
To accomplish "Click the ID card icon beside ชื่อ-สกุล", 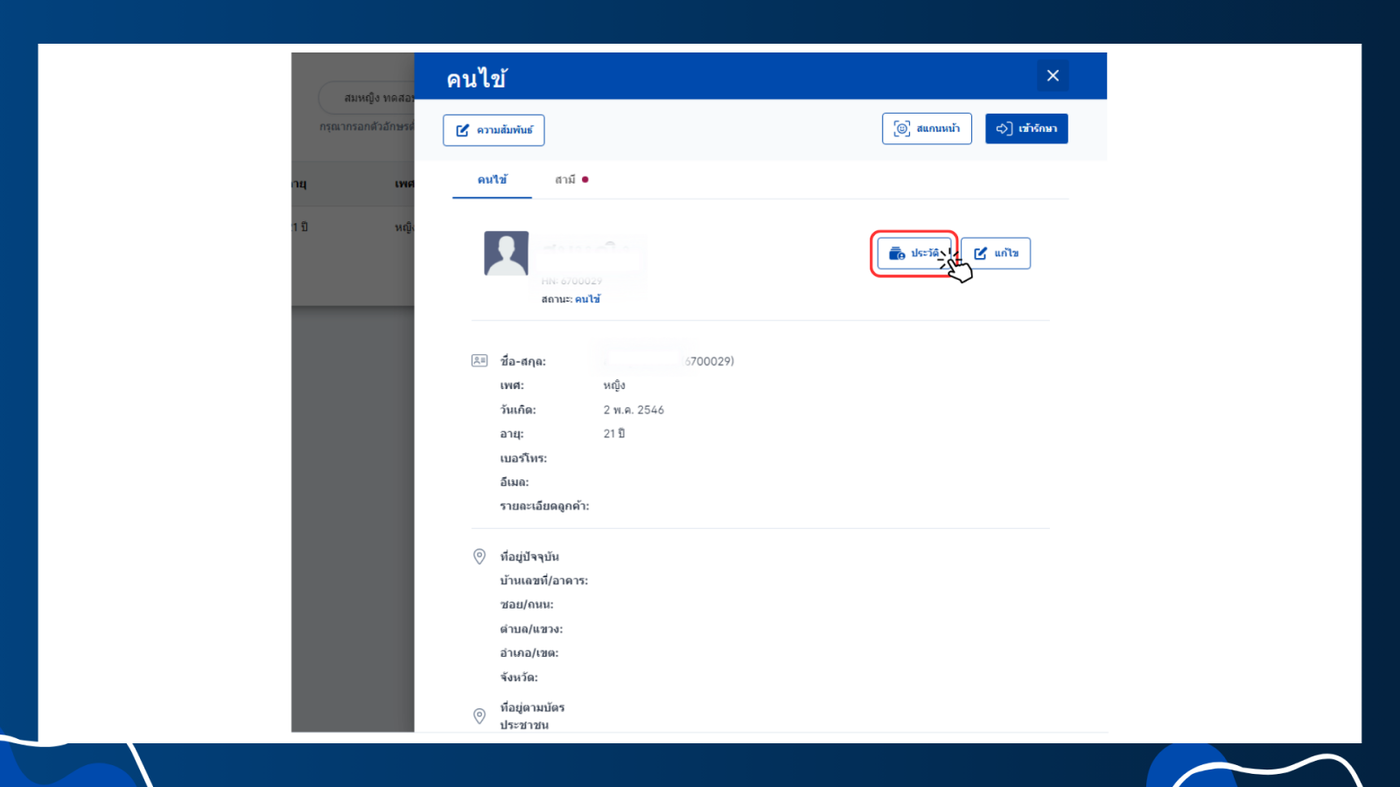I will (479, 360).
